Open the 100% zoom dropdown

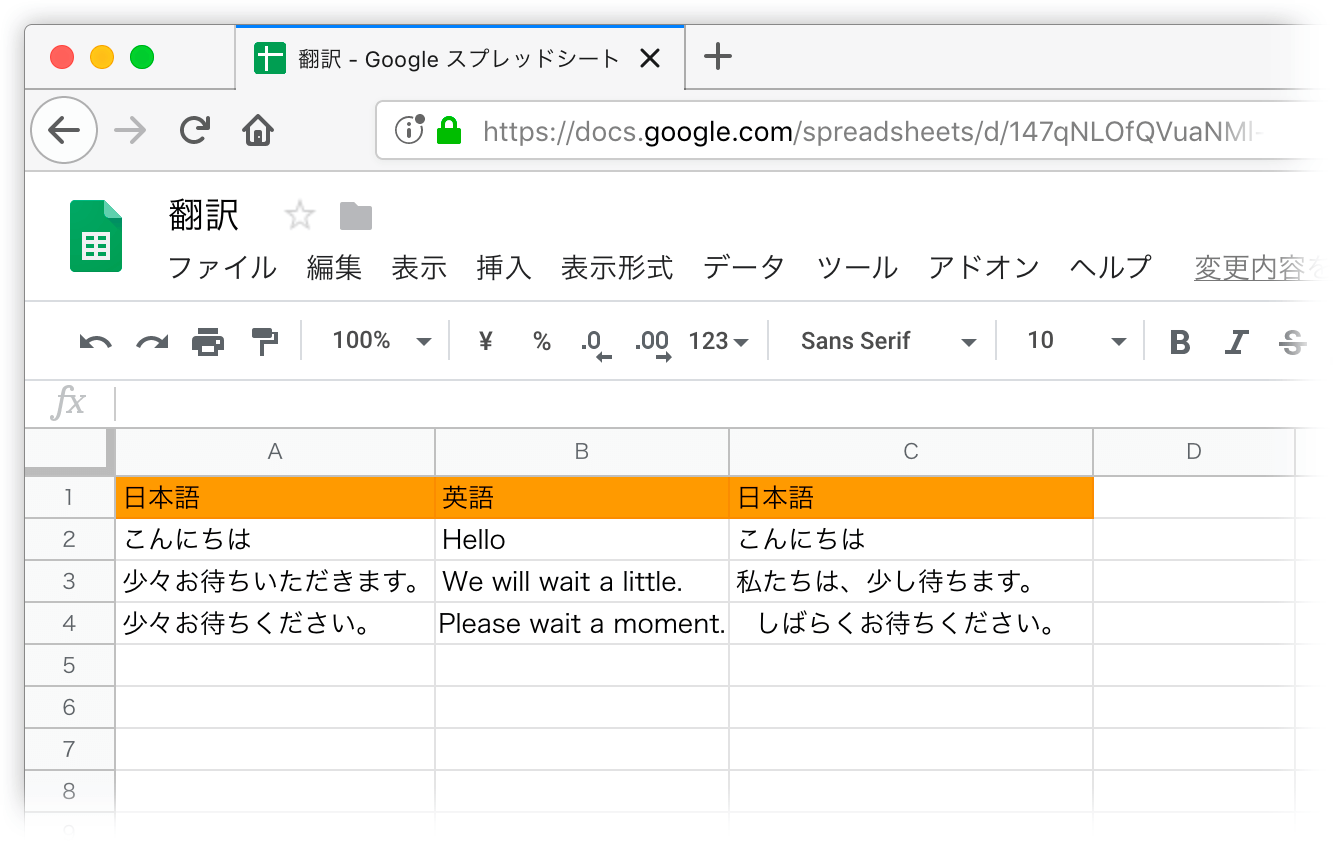381,342
